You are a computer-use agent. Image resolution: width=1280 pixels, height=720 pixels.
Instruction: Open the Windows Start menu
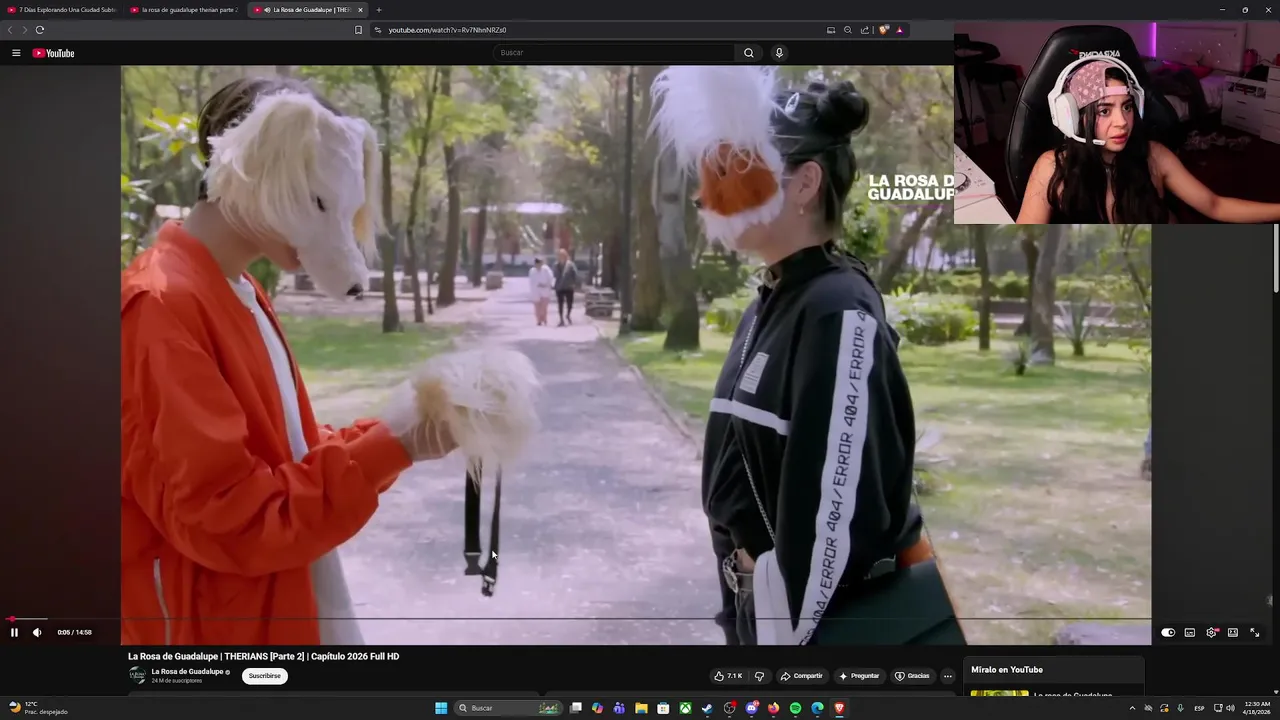[x=441, y=708]
